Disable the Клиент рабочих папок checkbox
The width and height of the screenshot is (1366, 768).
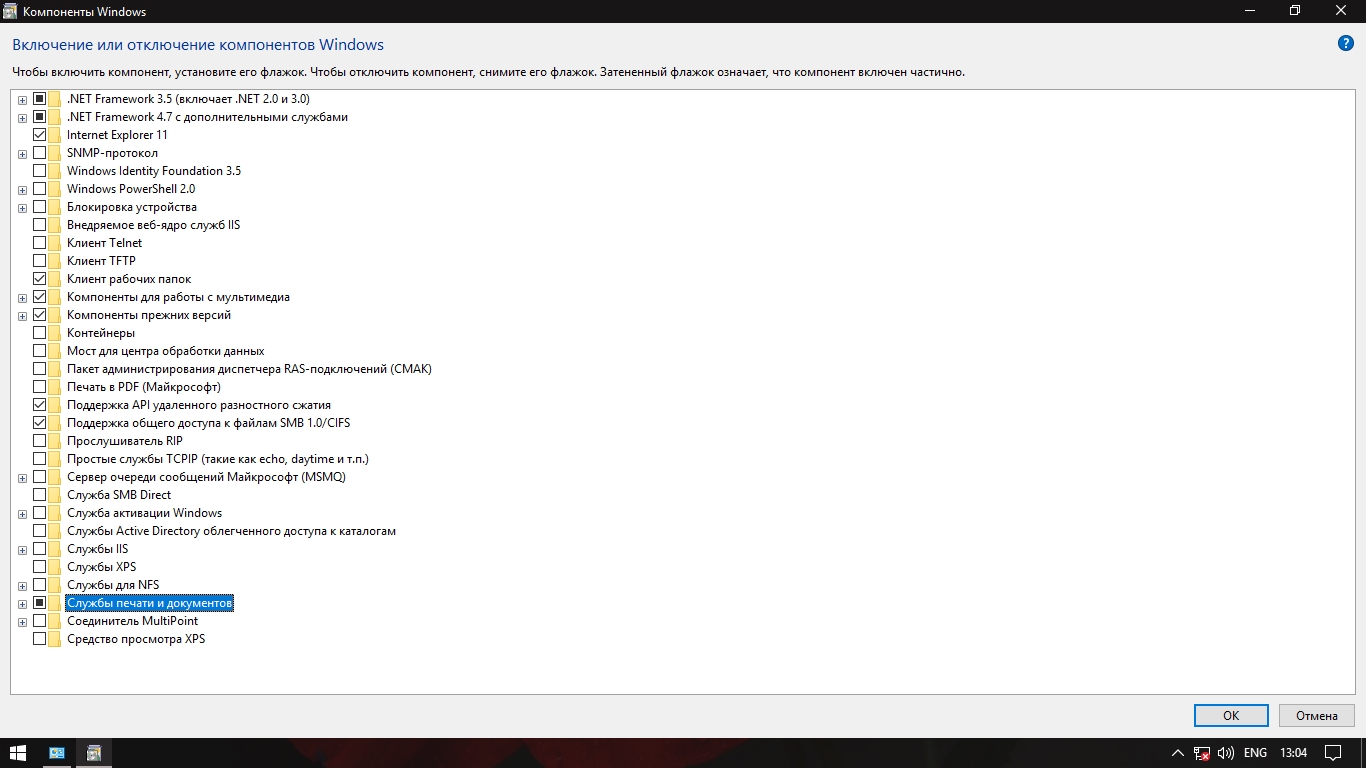tap(40, 279)
